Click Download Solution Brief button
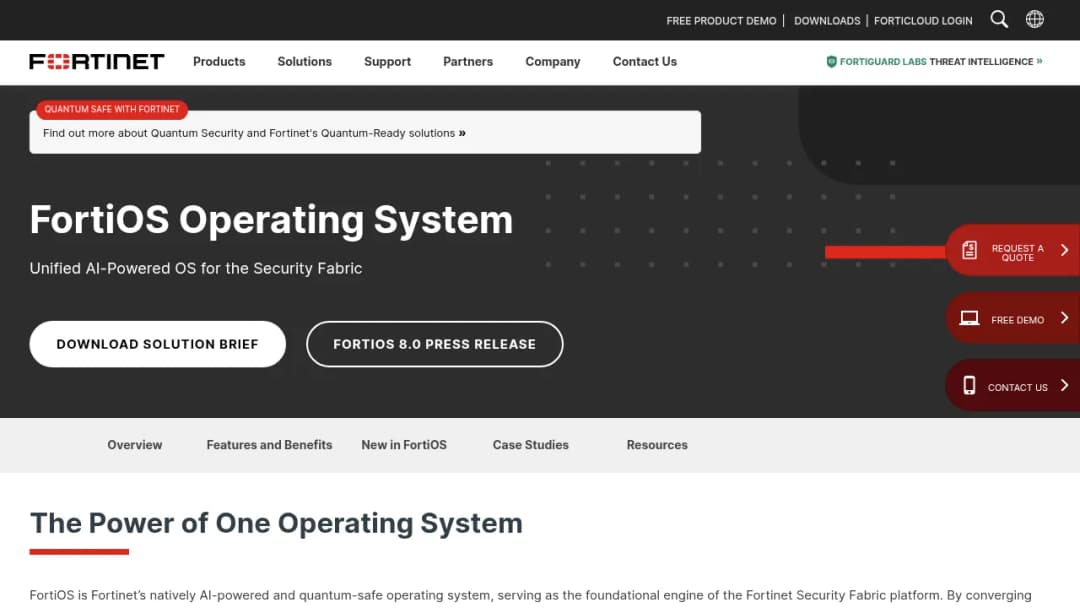This screenshot has width=1080, height=608. coord(157,344)
